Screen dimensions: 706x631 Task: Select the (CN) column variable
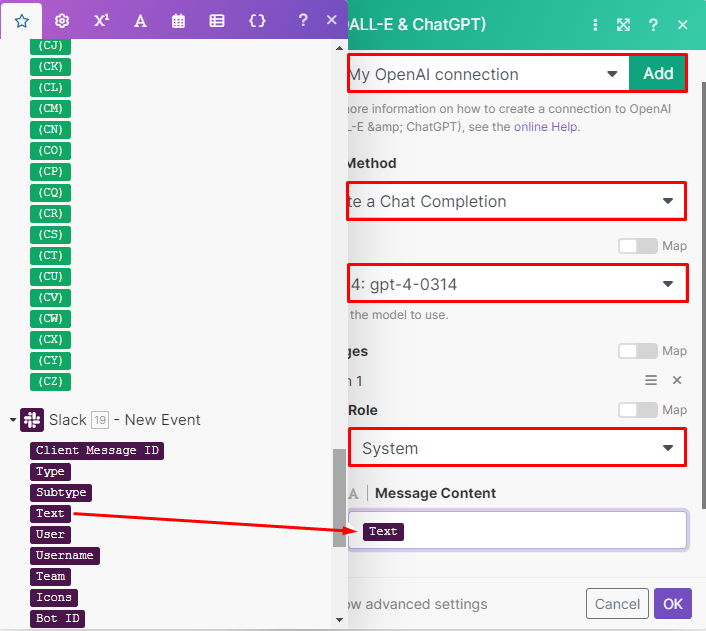point(50,130)
